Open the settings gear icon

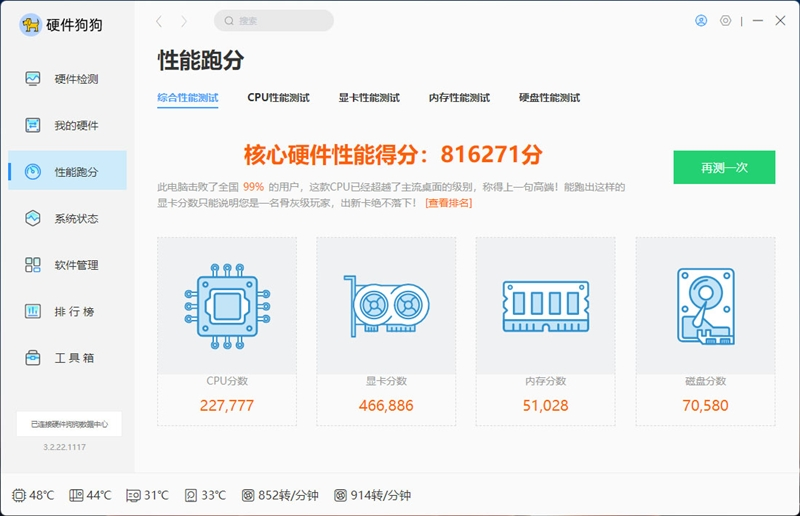click(726, 20)
